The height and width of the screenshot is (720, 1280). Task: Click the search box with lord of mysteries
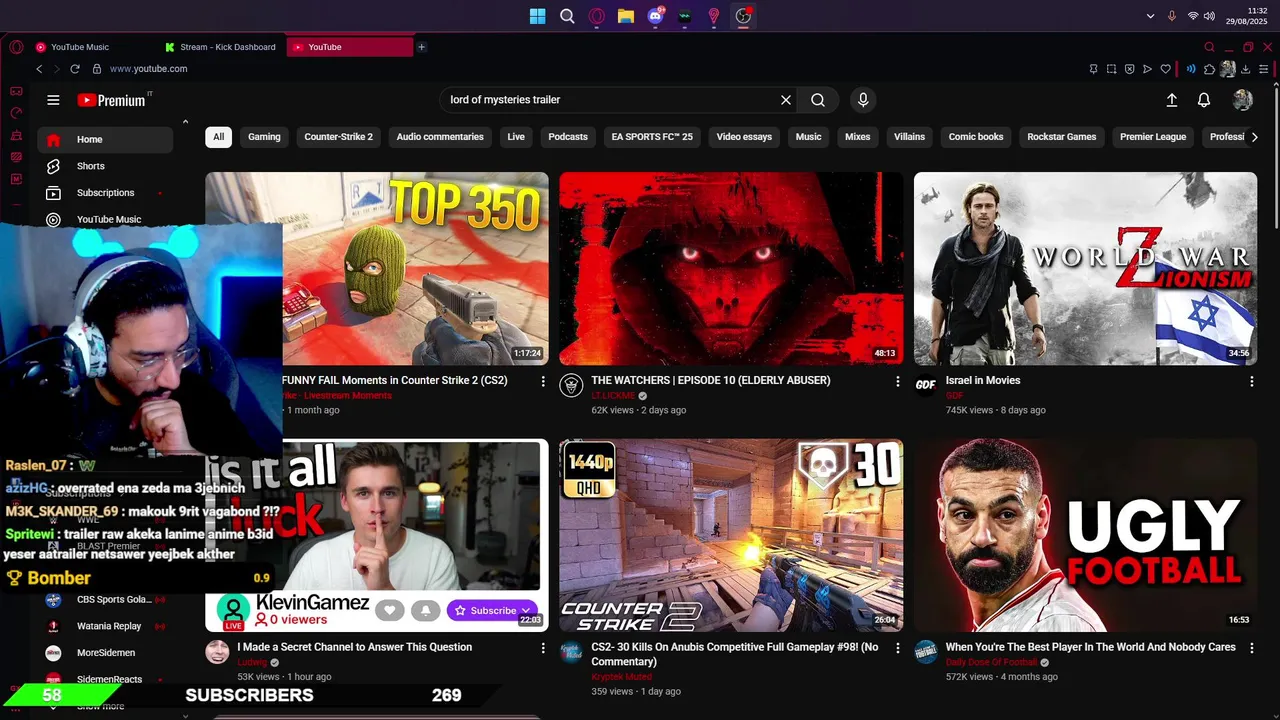(x=610, y=100)
